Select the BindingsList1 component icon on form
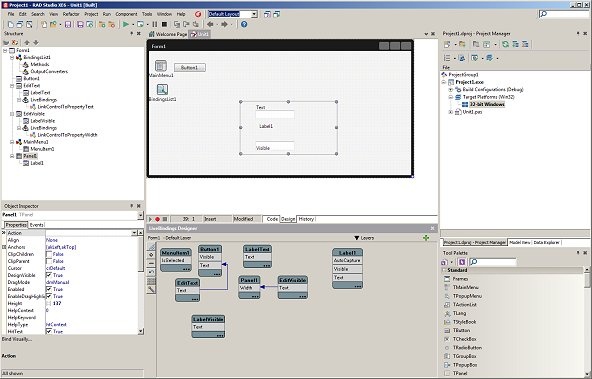 [162, 89]
